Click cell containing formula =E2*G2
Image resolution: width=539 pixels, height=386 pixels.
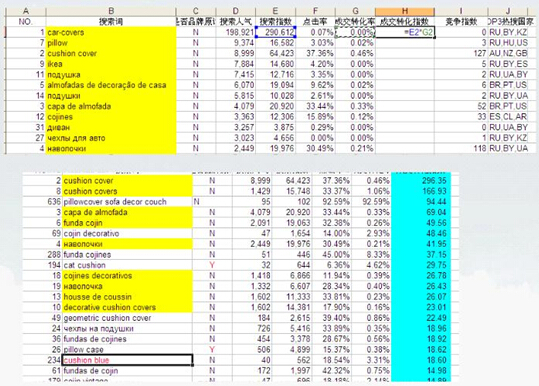(x=405, y=32)
